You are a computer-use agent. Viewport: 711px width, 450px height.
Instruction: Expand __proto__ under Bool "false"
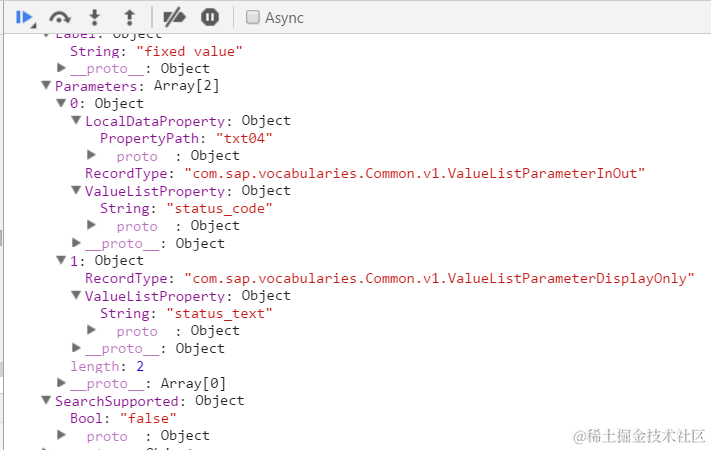pos(61,435)
